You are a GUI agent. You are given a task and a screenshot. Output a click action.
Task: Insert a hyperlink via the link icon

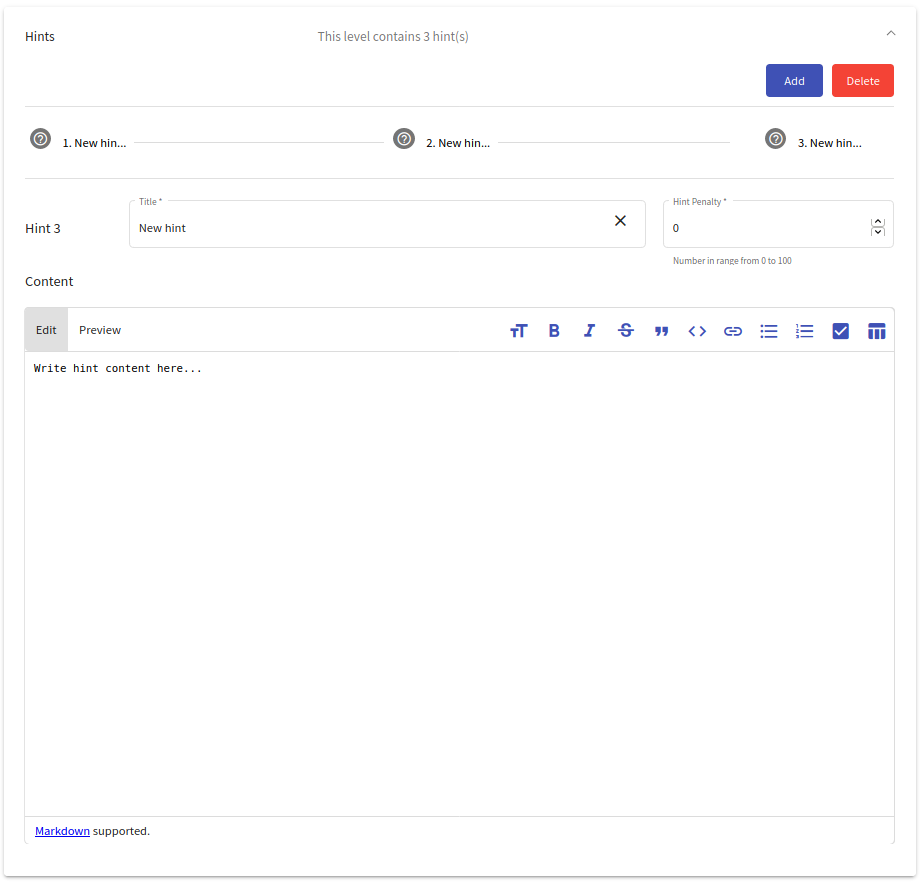pos(733,331)
